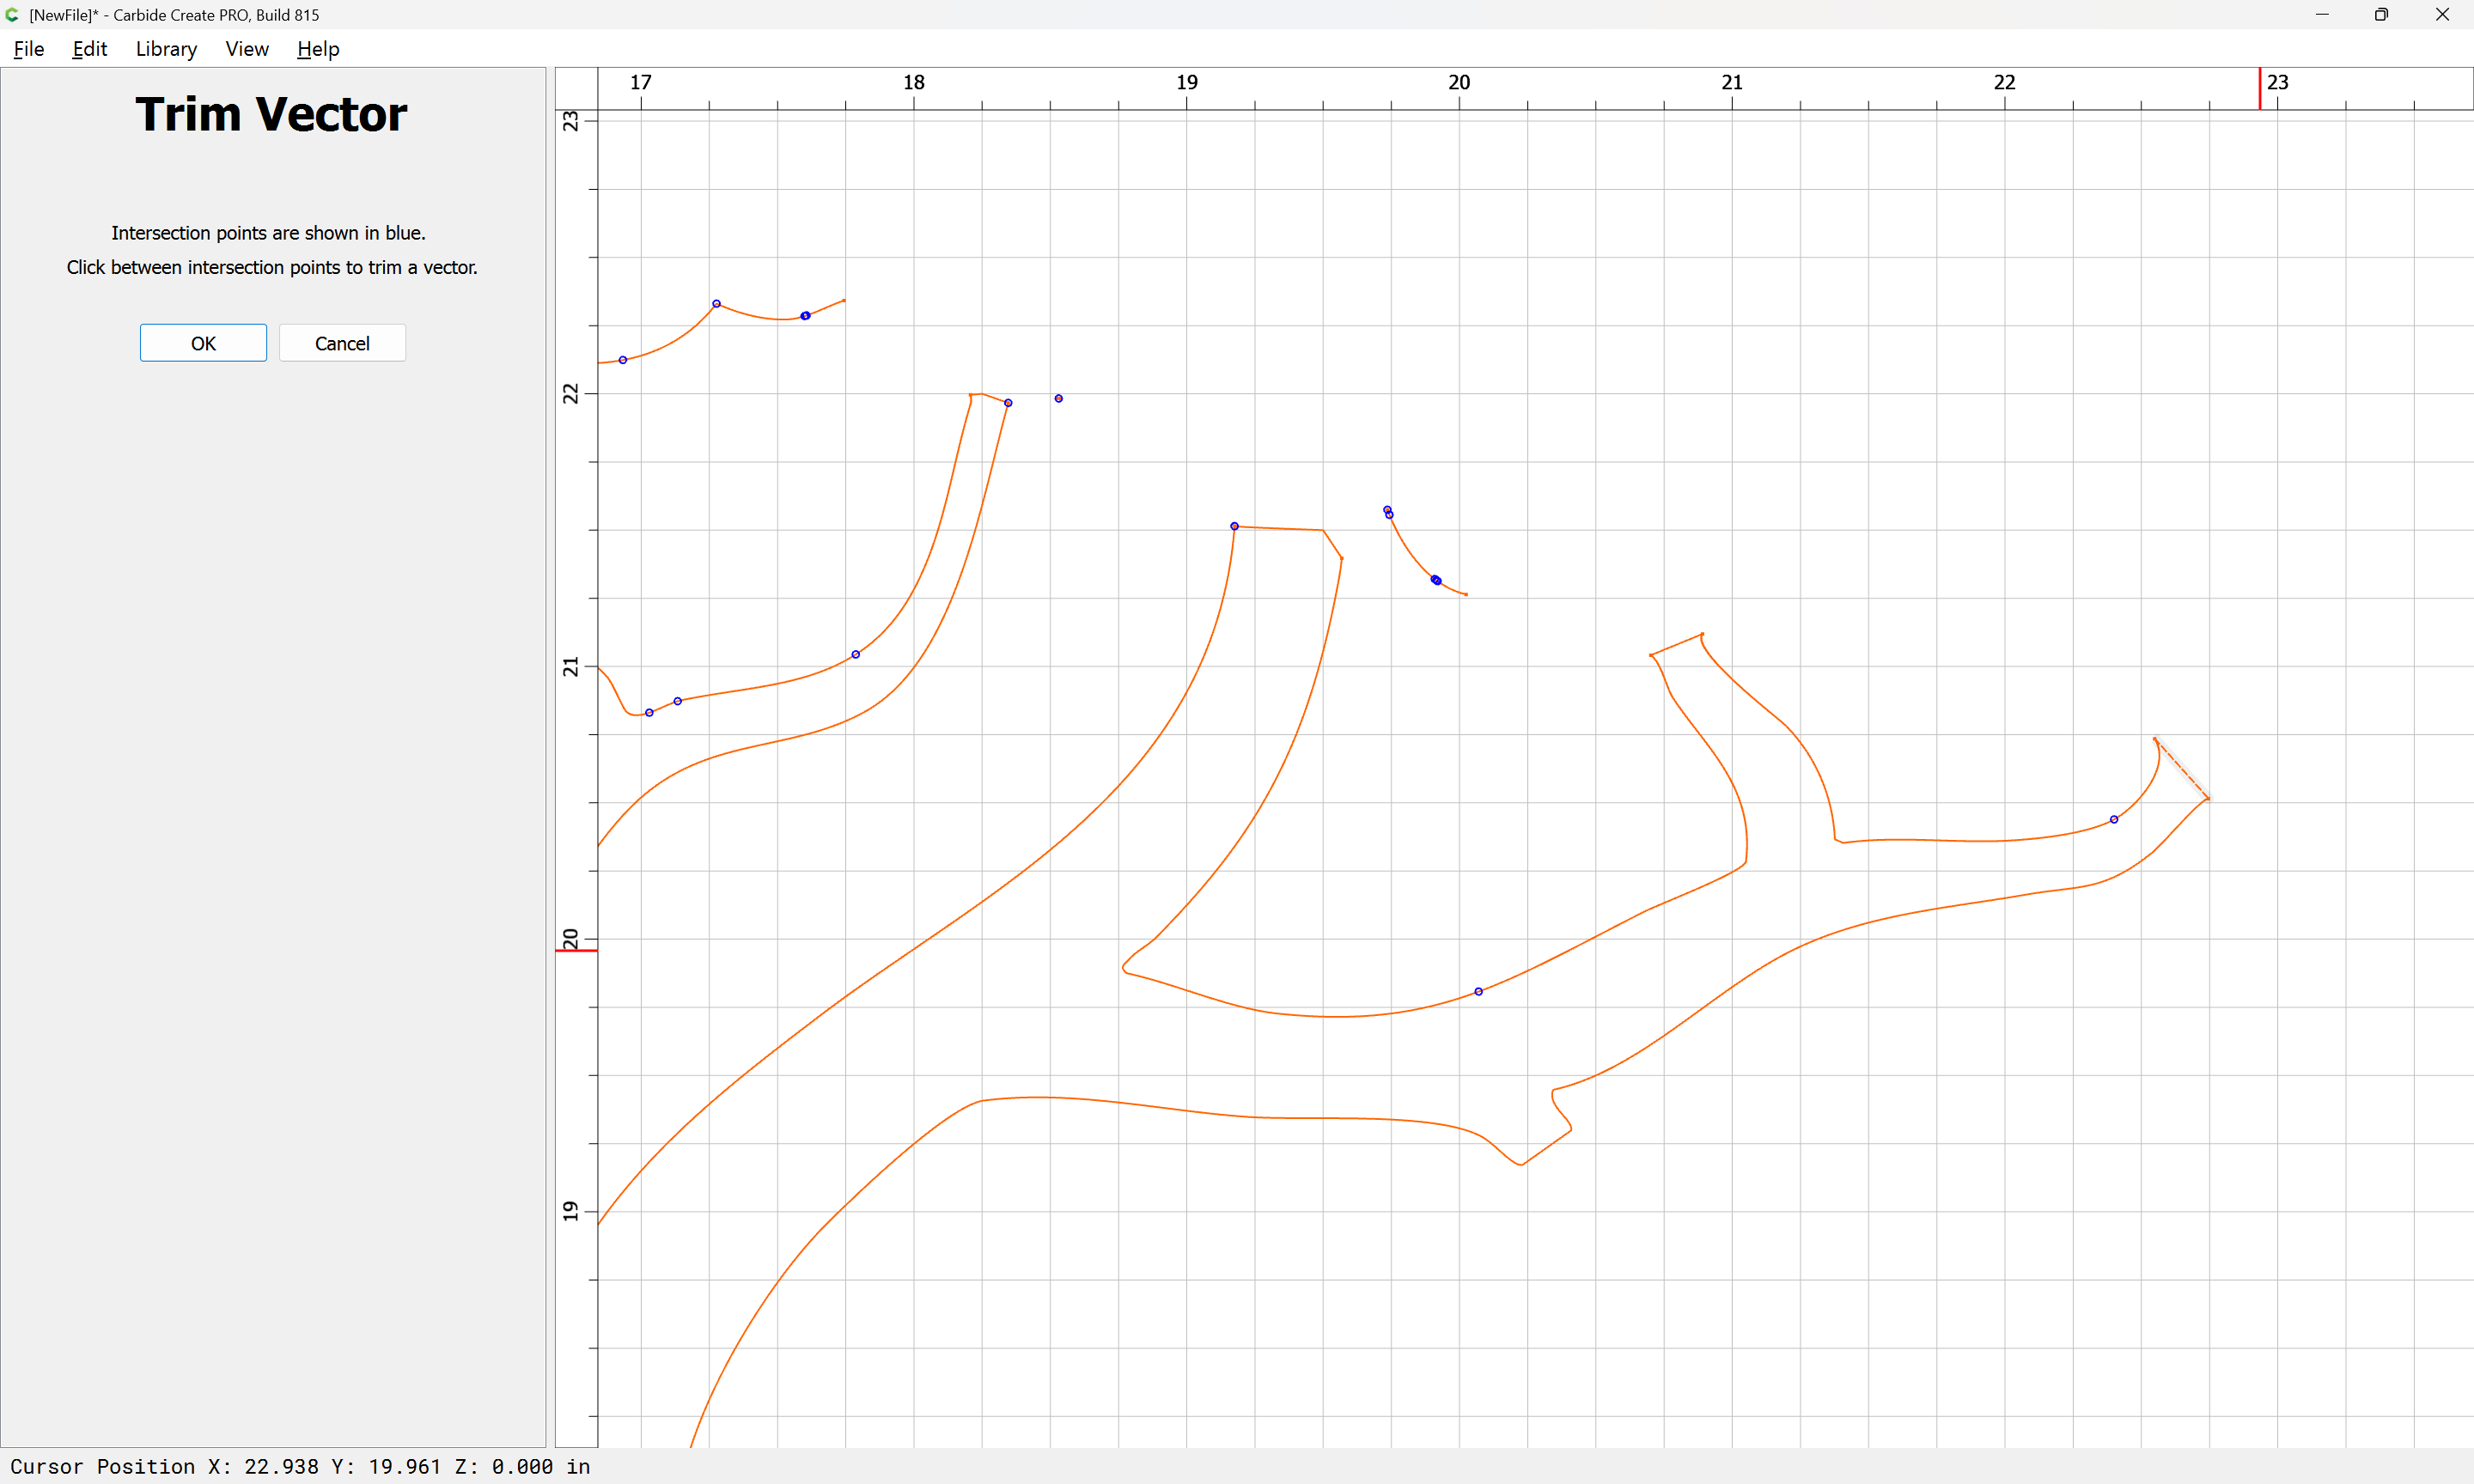Image resolution: width=2474 pixels, height=1484 pixels.
Task: Click the isolated blue point right of ruler 18.5
Action: pyautogui.click(x=1058, y=398)
